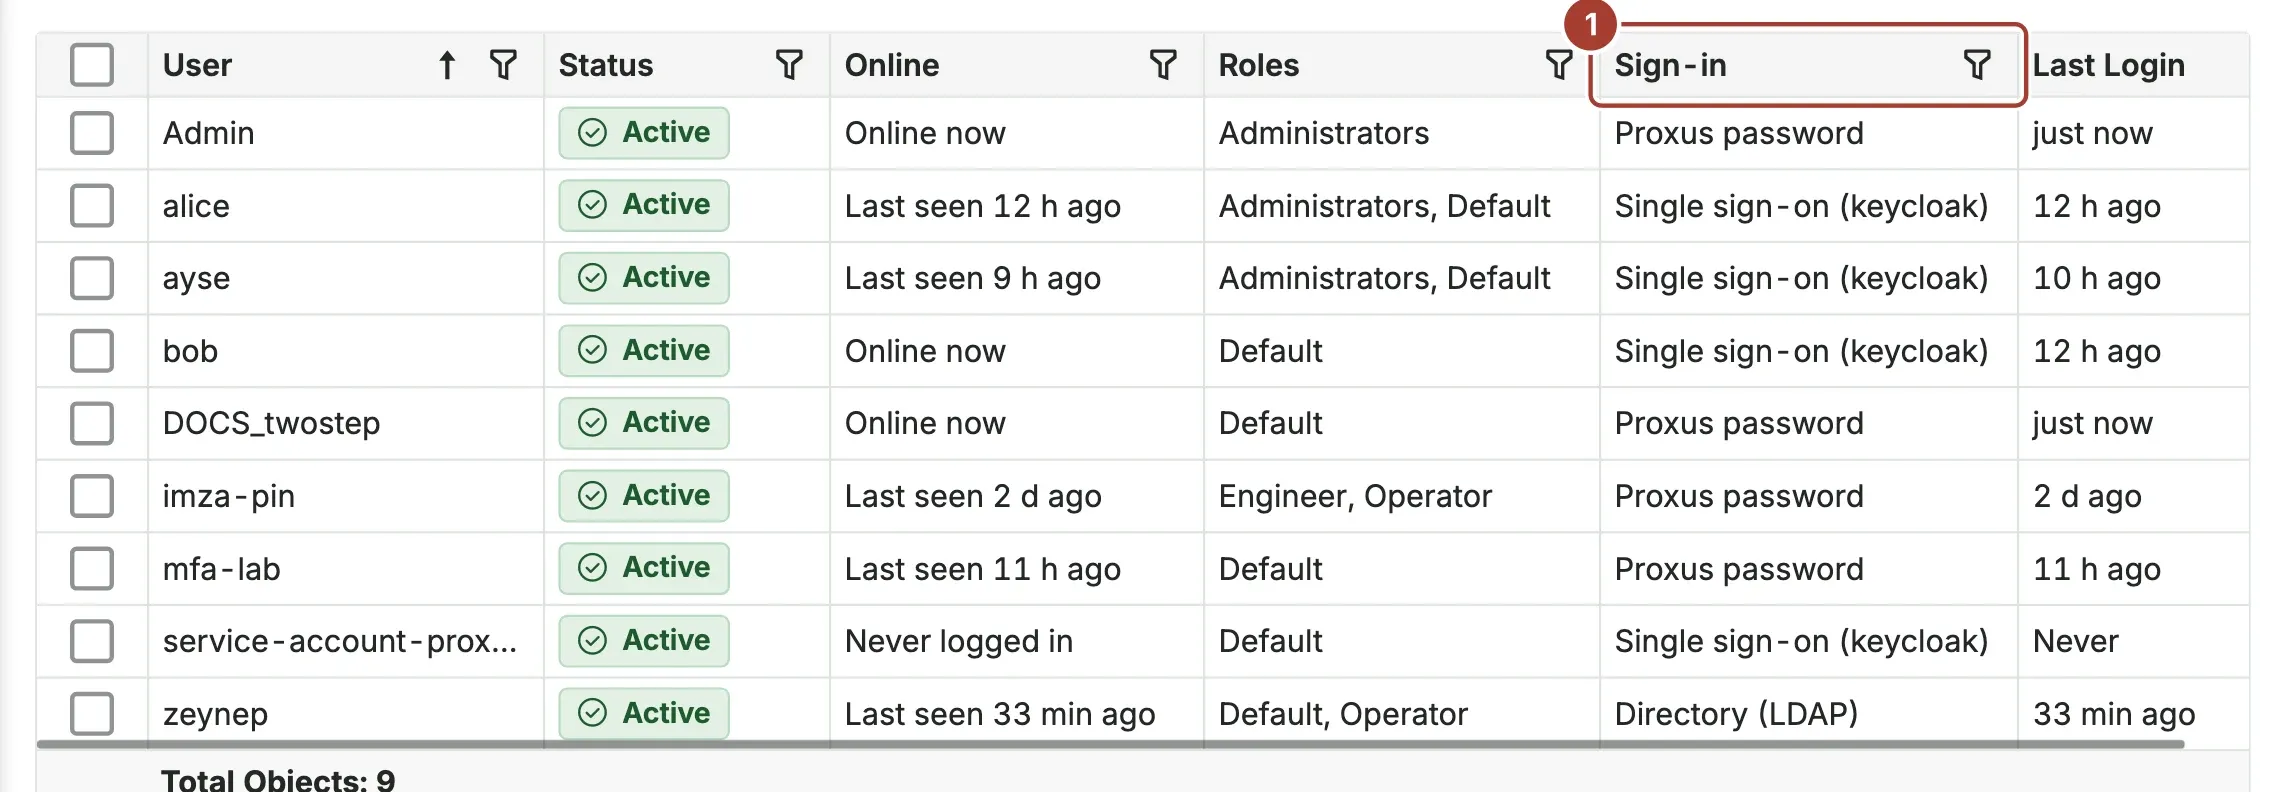2286x792 pixels.
Task: Click the Active badge in zeynep's row
Action: pos(644,714)
